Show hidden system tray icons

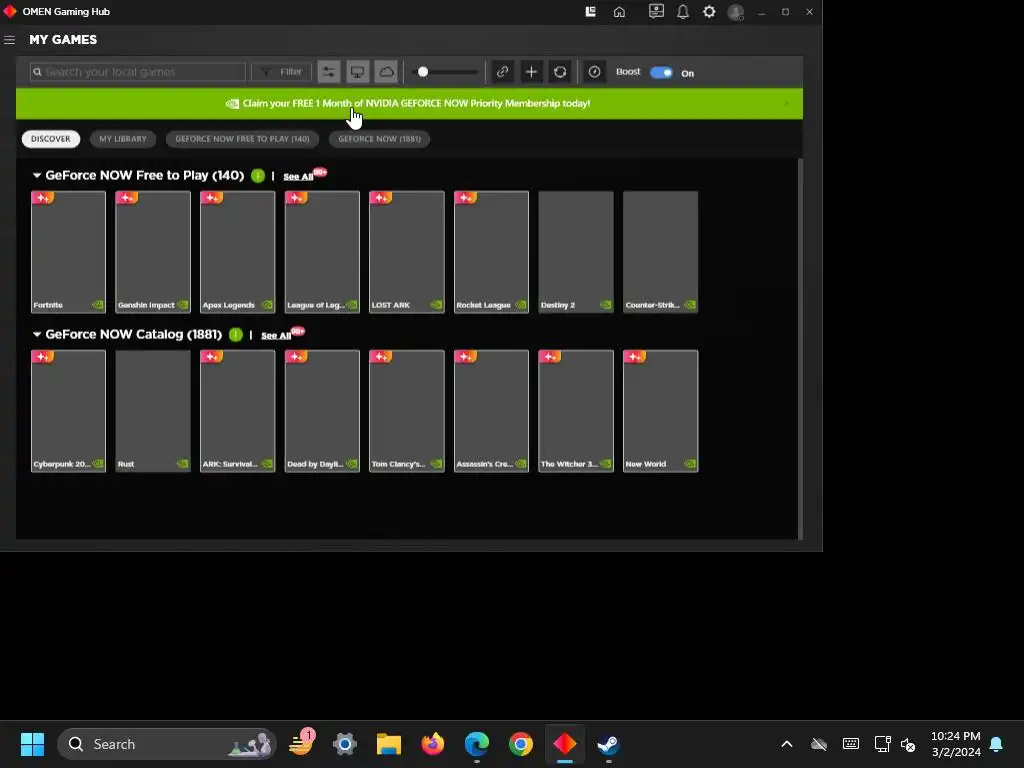[x=787, y=744]
